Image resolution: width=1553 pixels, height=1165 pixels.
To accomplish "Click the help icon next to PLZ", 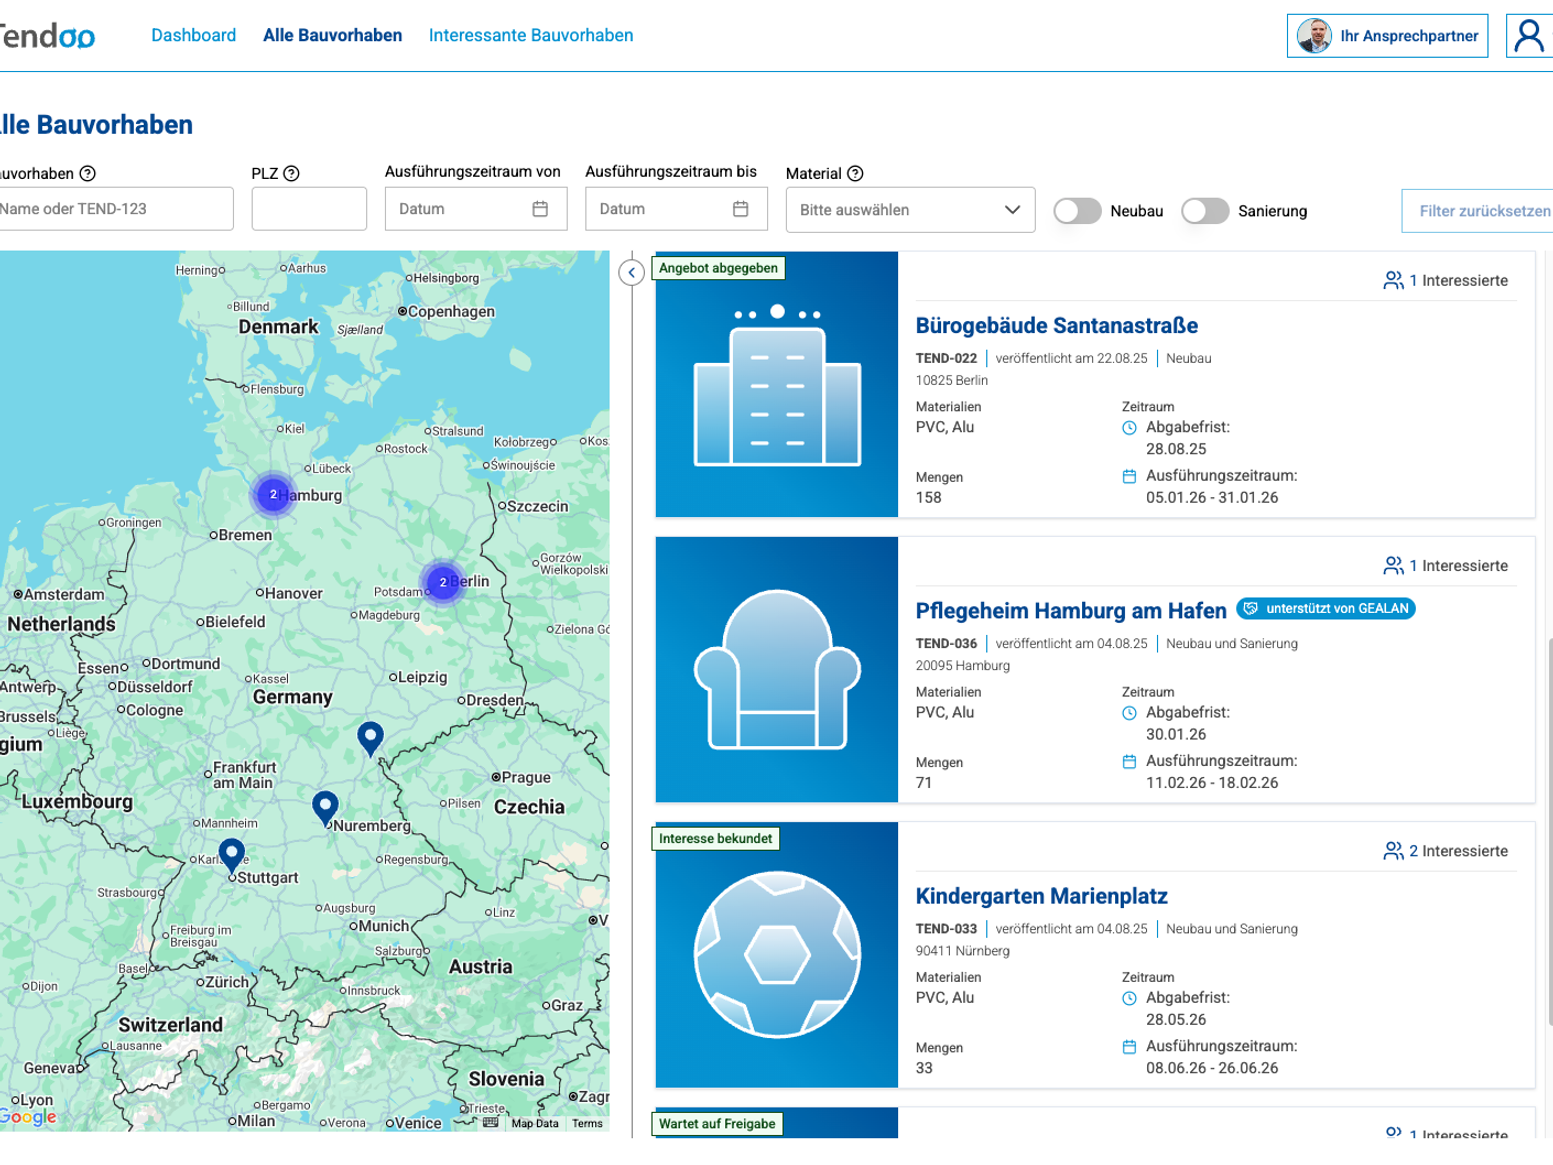I will click(291, 173).
